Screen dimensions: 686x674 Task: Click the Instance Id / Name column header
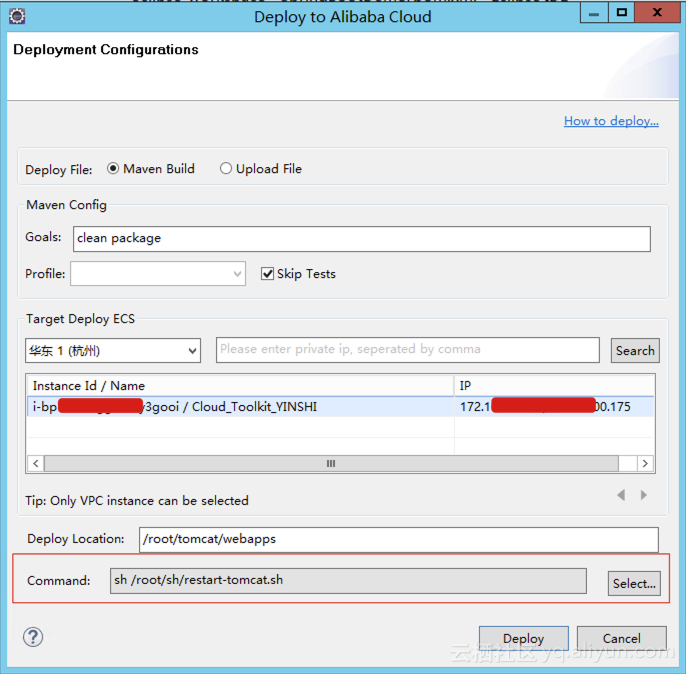(240, 386)
